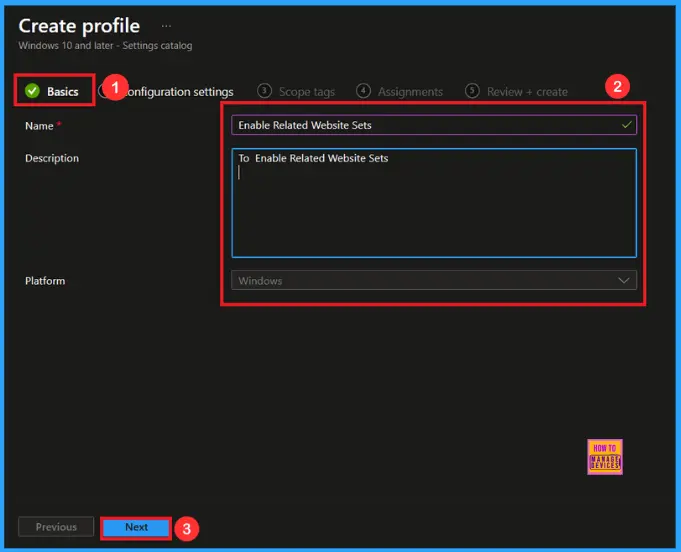
Task: Click the step 4 circle icon for Assignments
Action: [x=363, y=91]
